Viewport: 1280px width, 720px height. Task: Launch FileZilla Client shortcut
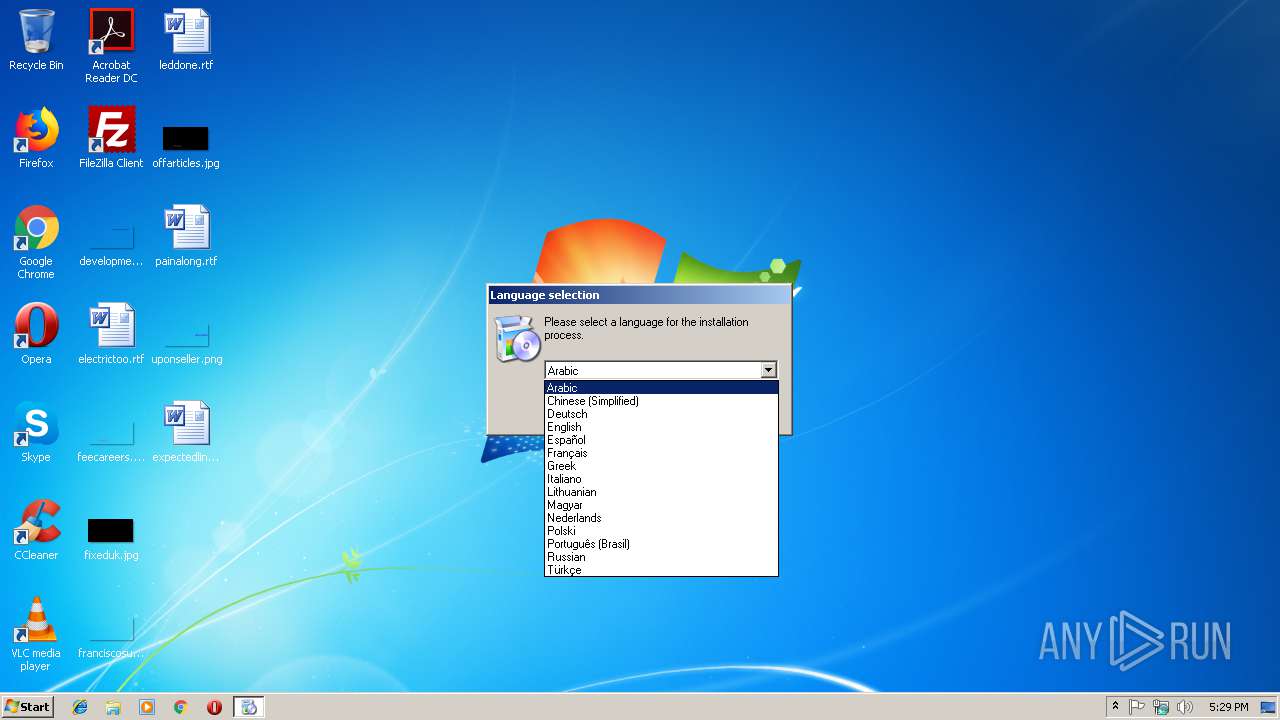coord(111,138)
